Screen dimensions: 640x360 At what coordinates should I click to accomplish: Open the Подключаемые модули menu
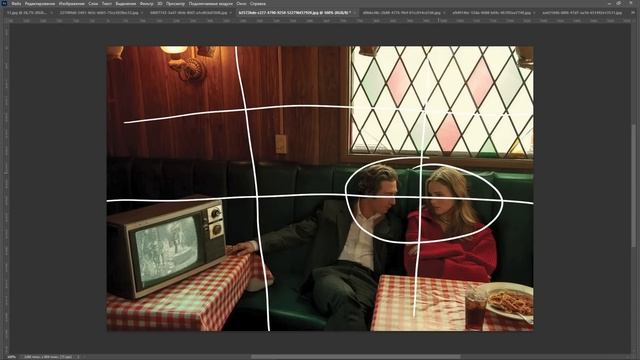point(211,4)
